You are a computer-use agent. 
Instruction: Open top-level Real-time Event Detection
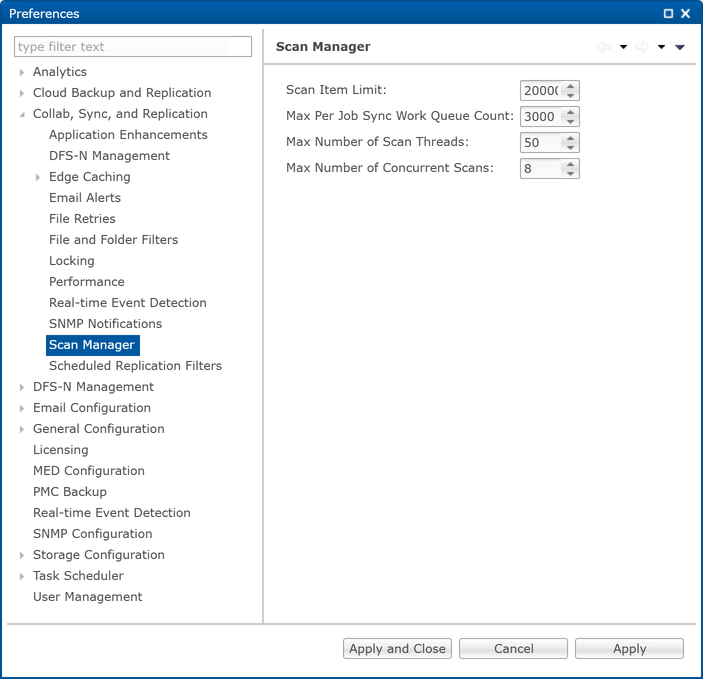[x=112, y=513]
